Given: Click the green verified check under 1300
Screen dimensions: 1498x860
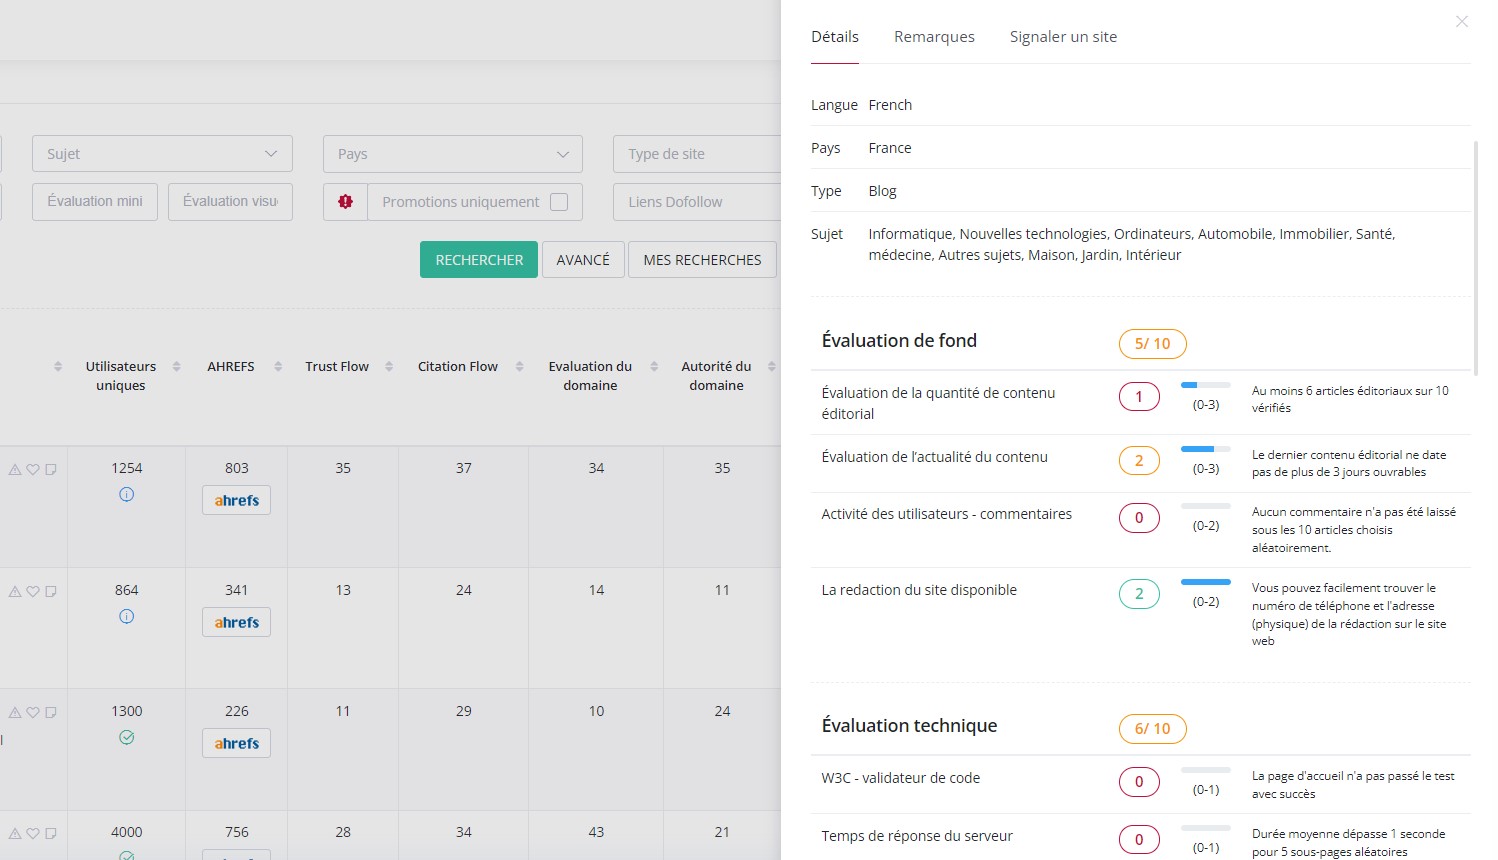Looking at the screenshot, I should (127, 737).
